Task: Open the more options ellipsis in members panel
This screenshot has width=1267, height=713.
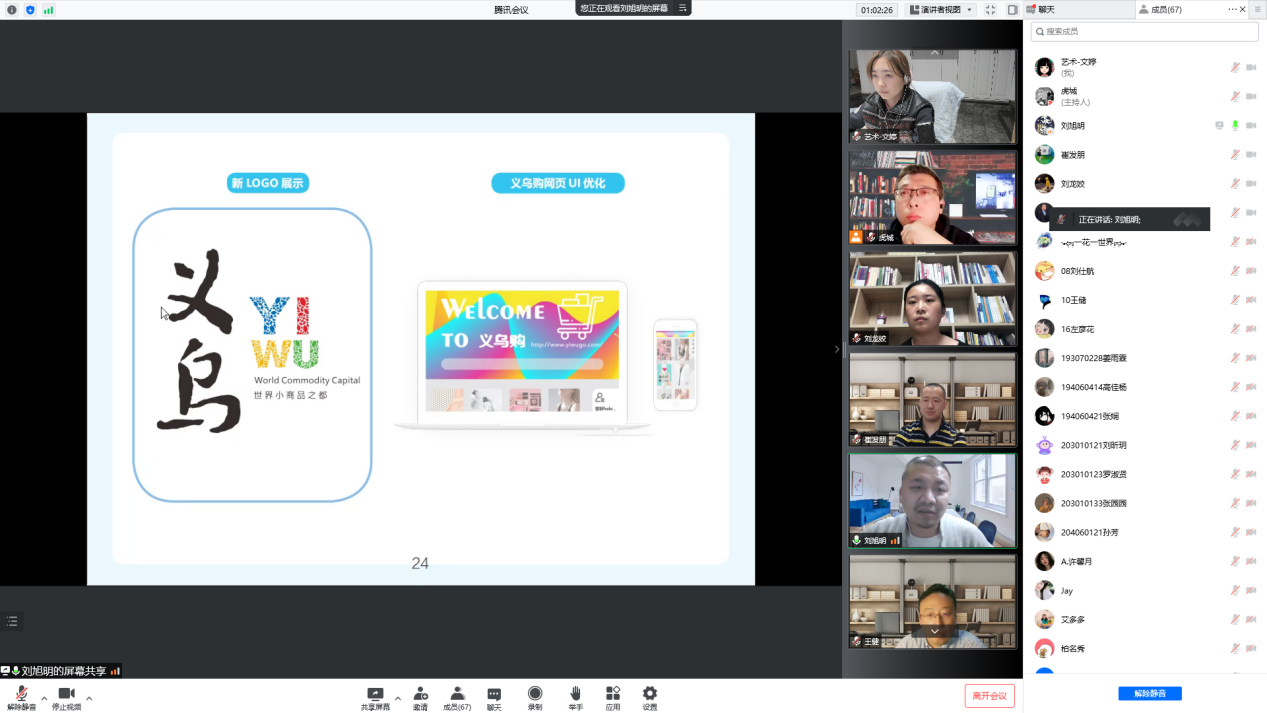Action: (1233, 9)
